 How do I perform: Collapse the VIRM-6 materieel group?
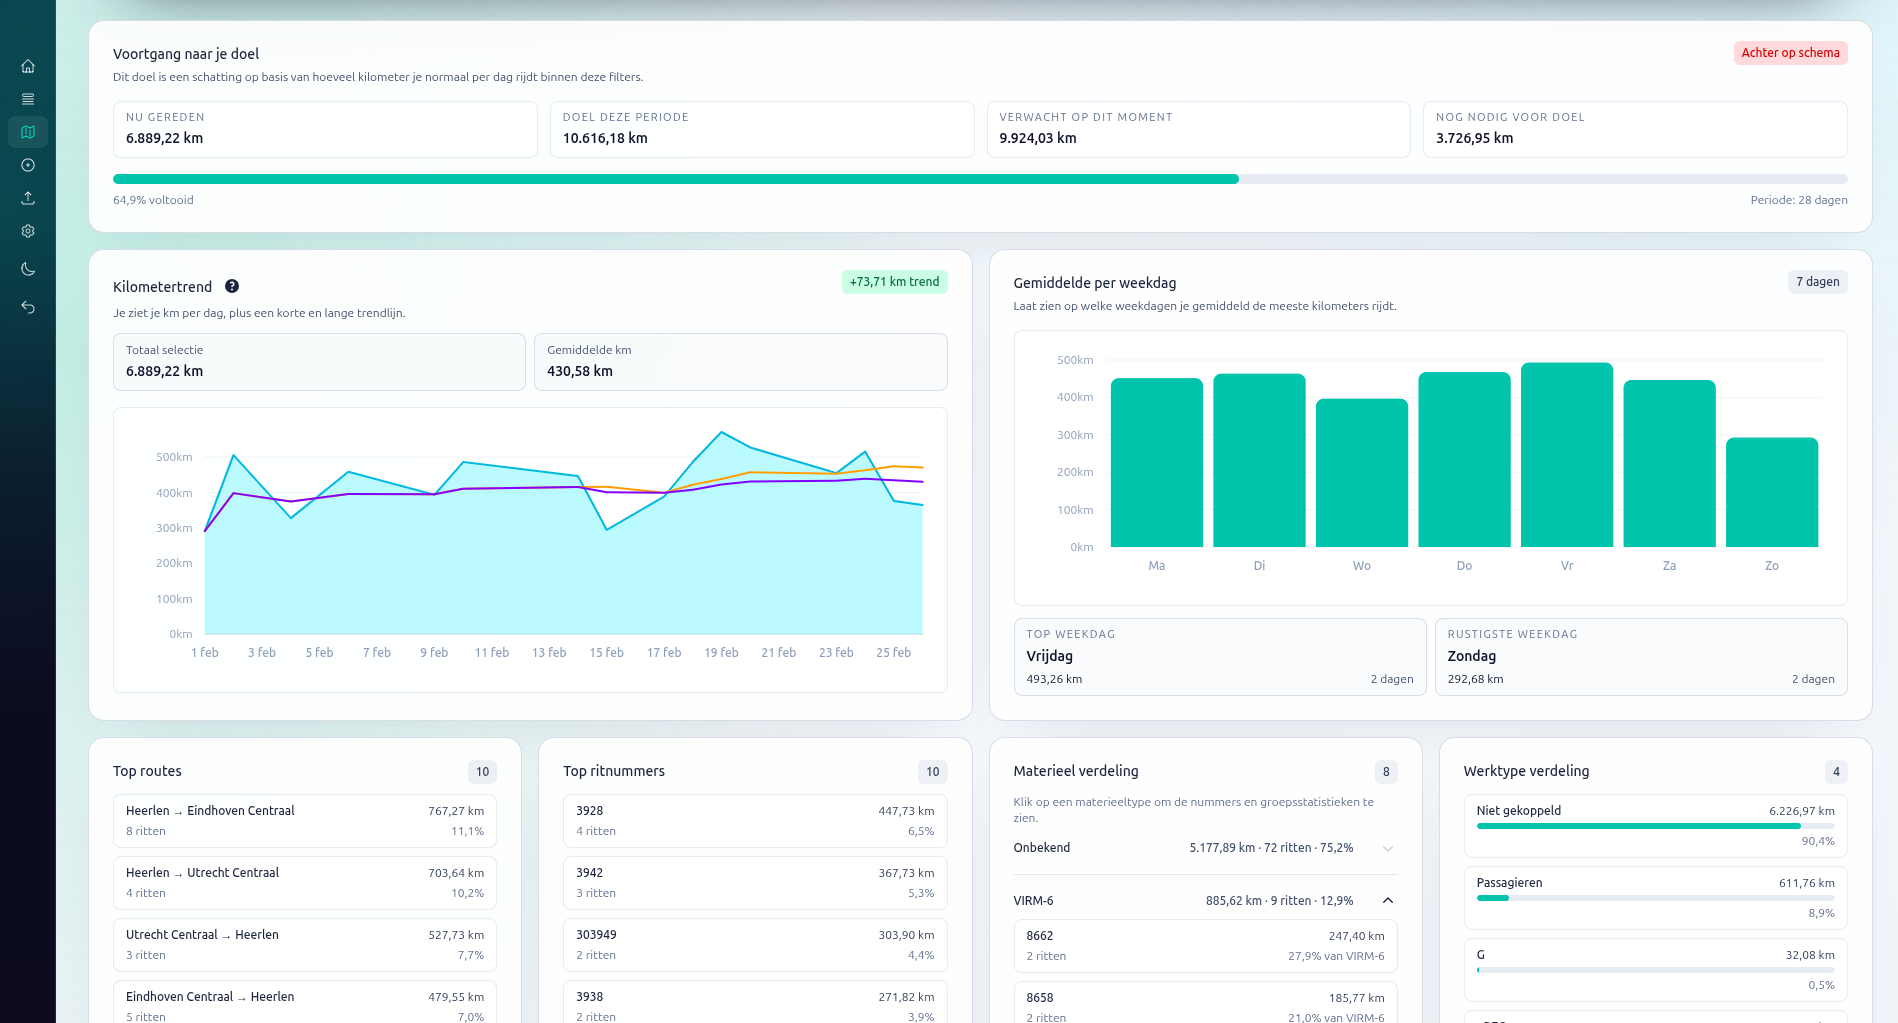click(1387, 901)
